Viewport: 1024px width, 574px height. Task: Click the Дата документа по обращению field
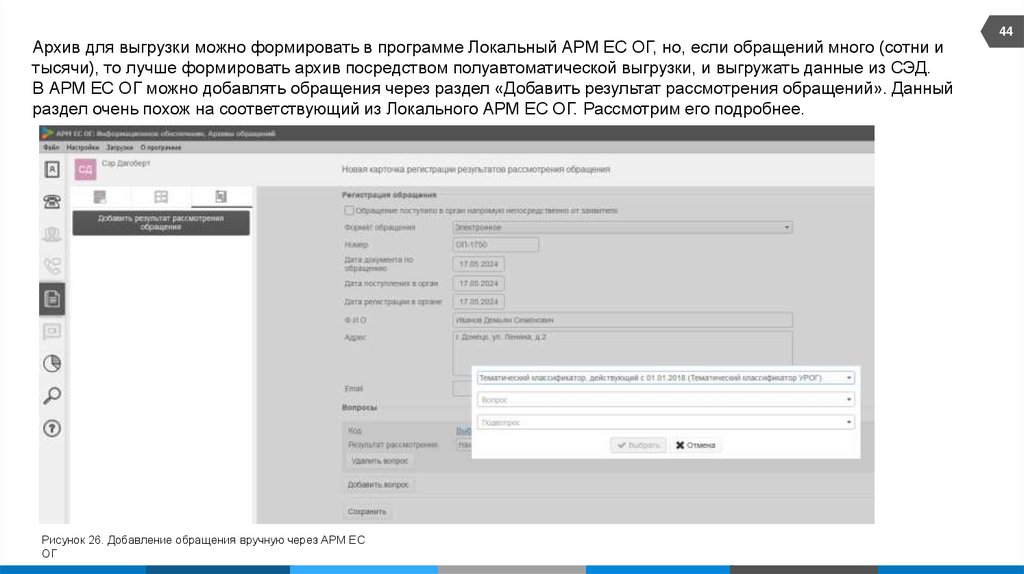click(x=478, y=264)
